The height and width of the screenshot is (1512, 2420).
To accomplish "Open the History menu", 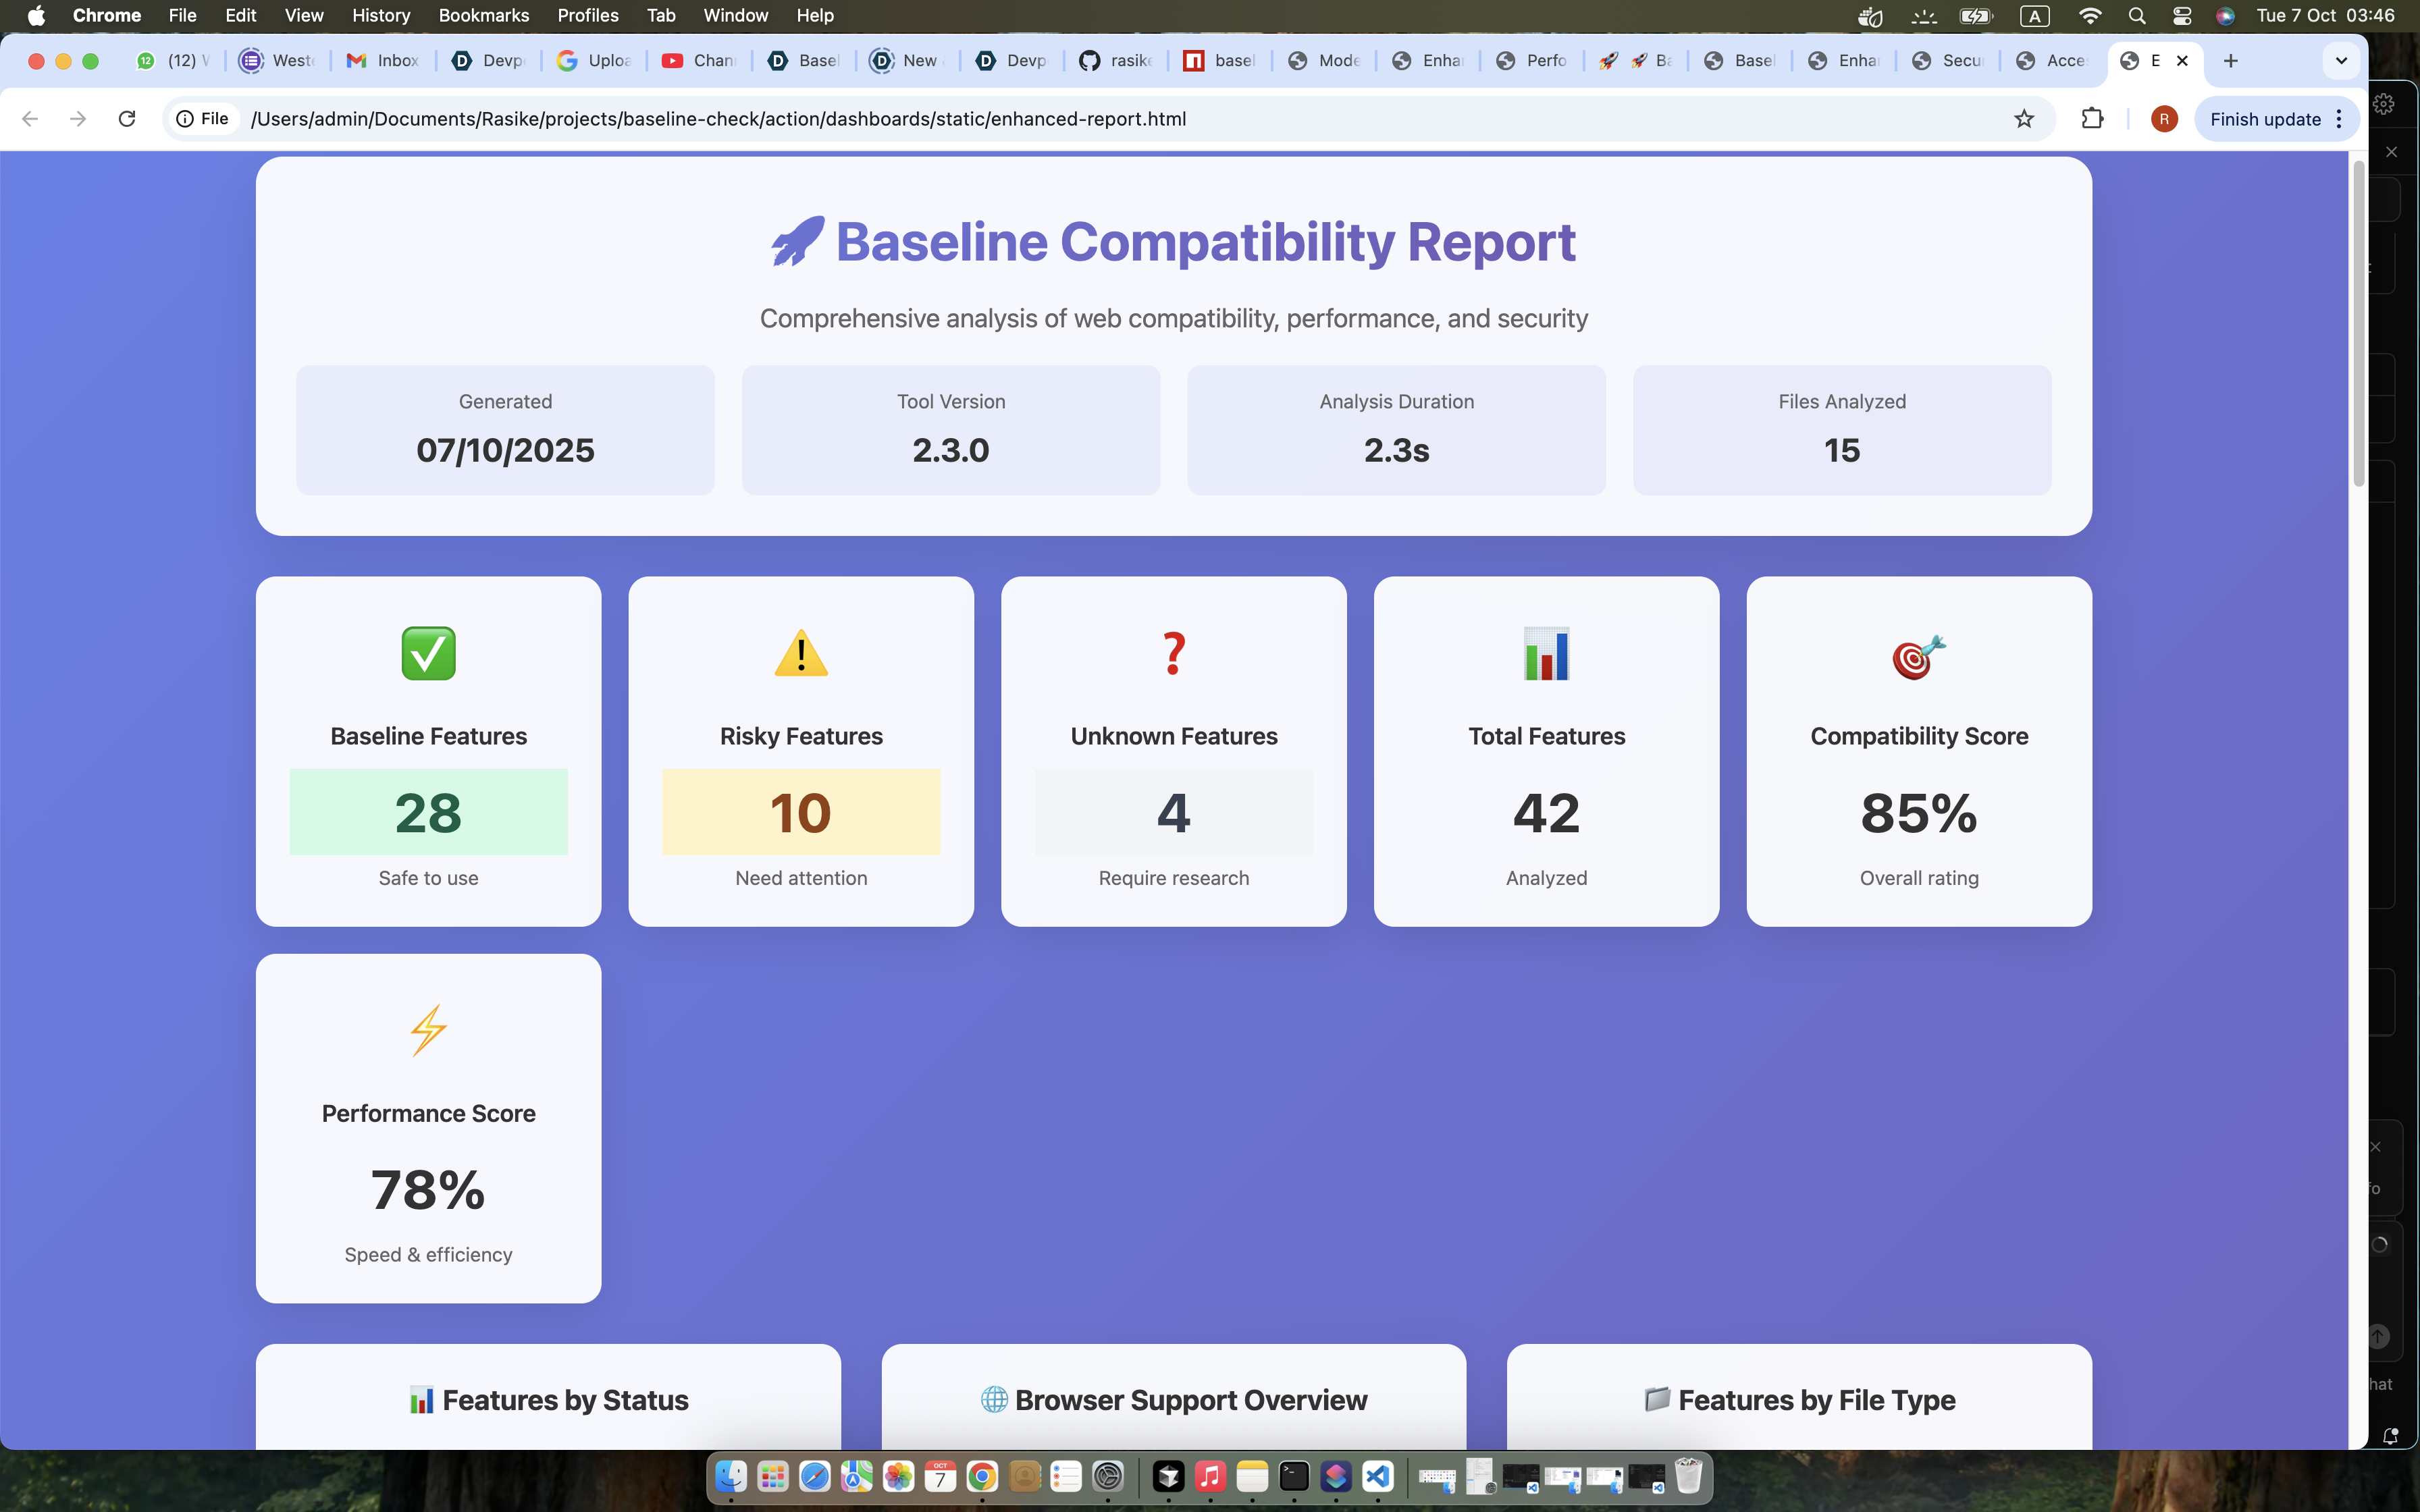I will (380, 16).
